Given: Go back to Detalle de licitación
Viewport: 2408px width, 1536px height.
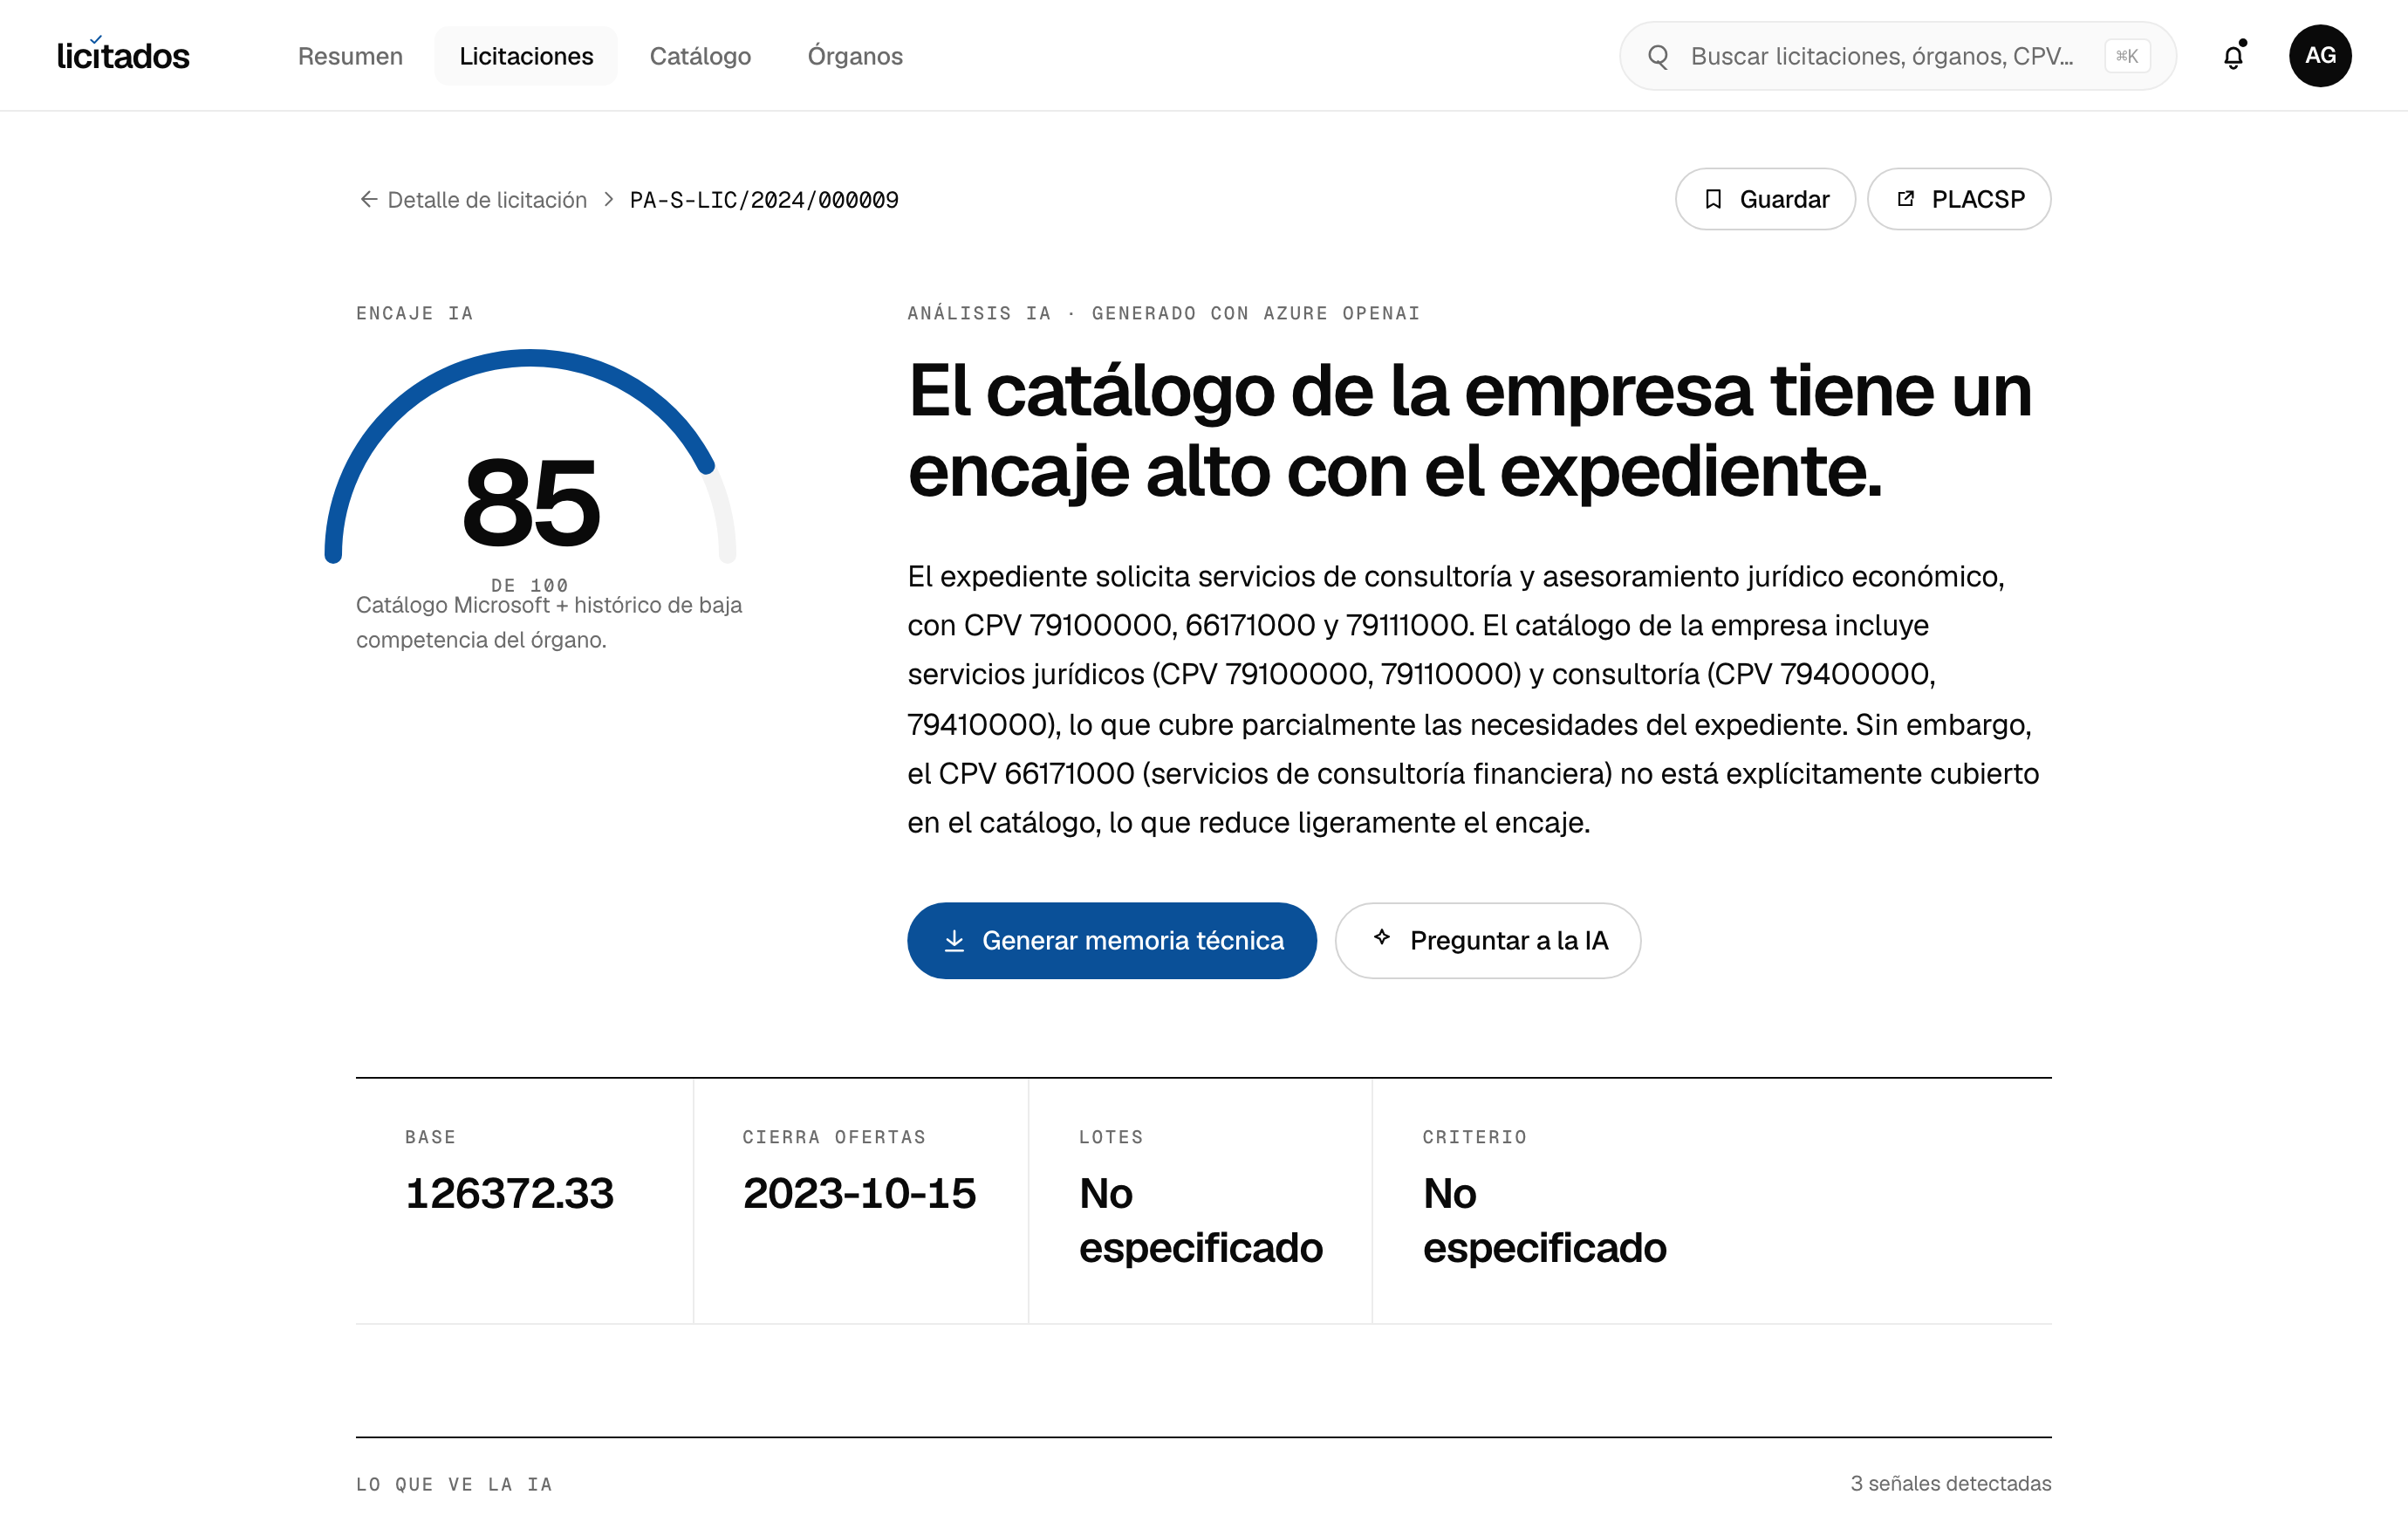Looking at the screenshot, I should click(x=487, y=200).
